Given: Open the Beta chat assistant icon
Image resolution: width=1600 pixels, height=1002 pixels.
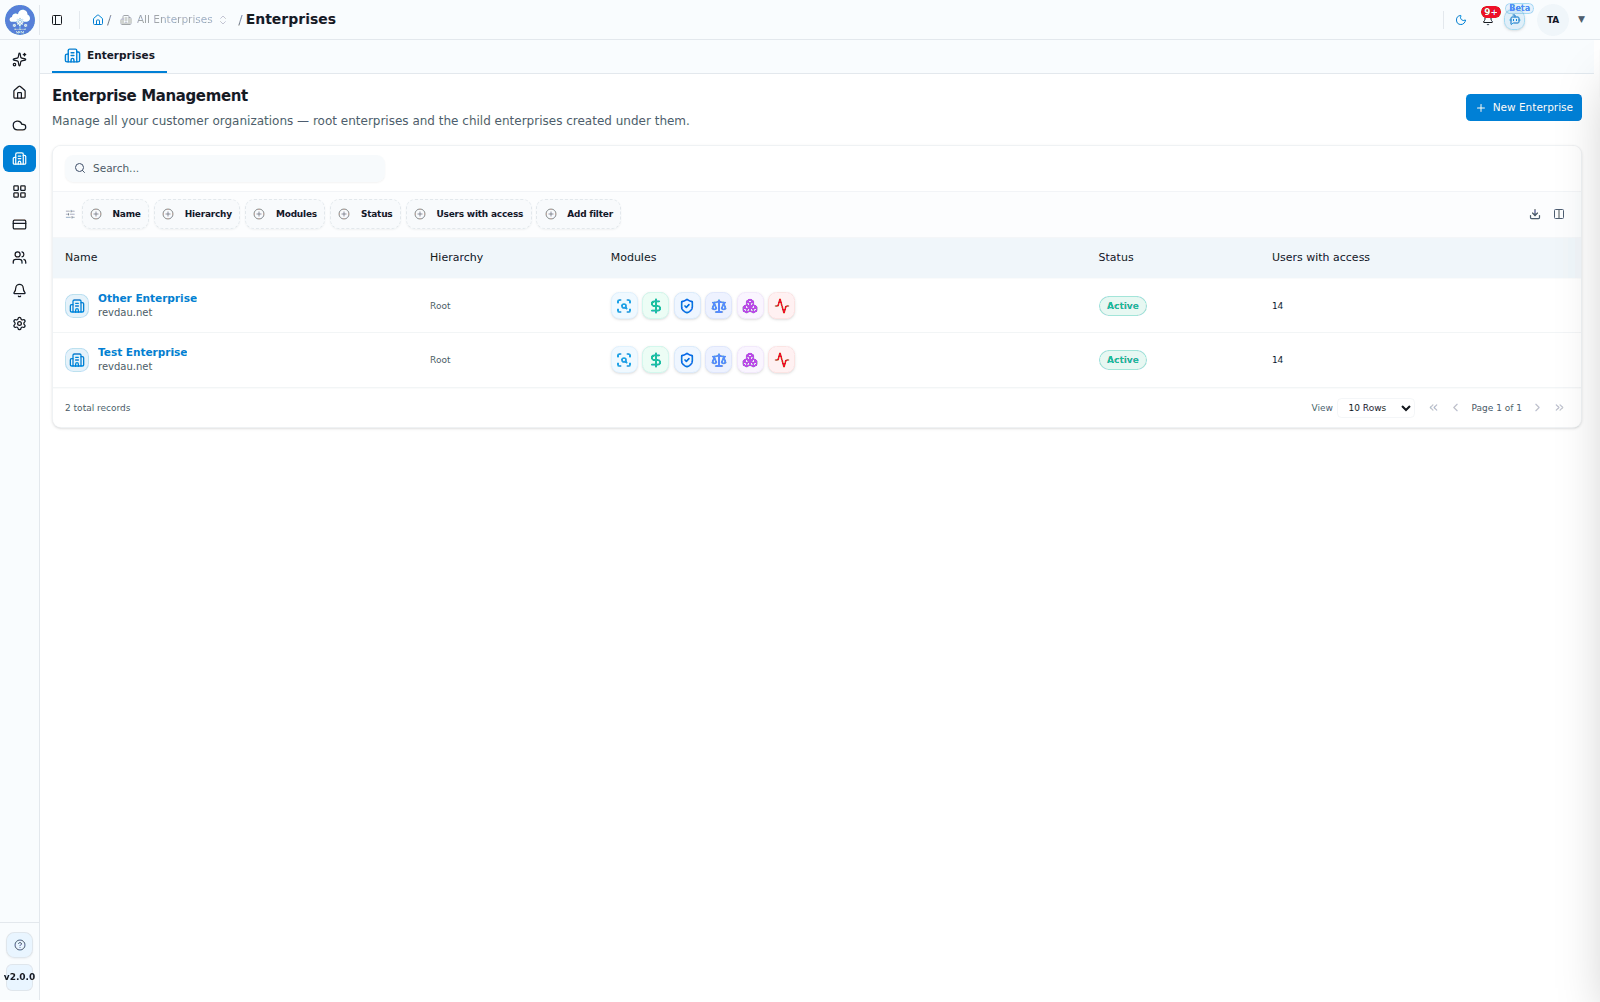Looking at the screenshot, I should pyautogui.click(x=1515, y=20).
